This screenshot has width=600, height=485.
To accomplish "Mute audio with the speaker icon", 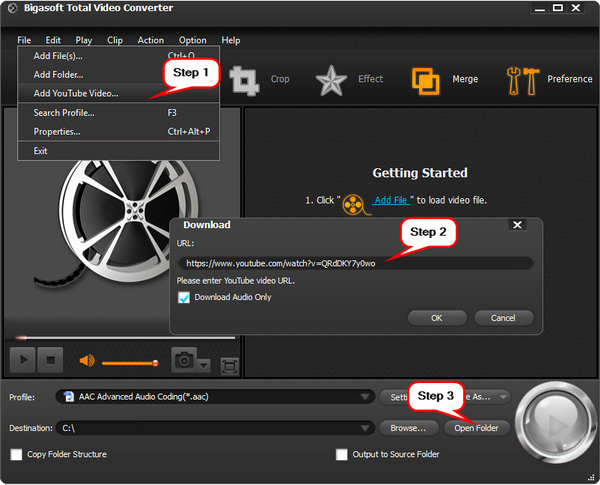I will [87, 360].
